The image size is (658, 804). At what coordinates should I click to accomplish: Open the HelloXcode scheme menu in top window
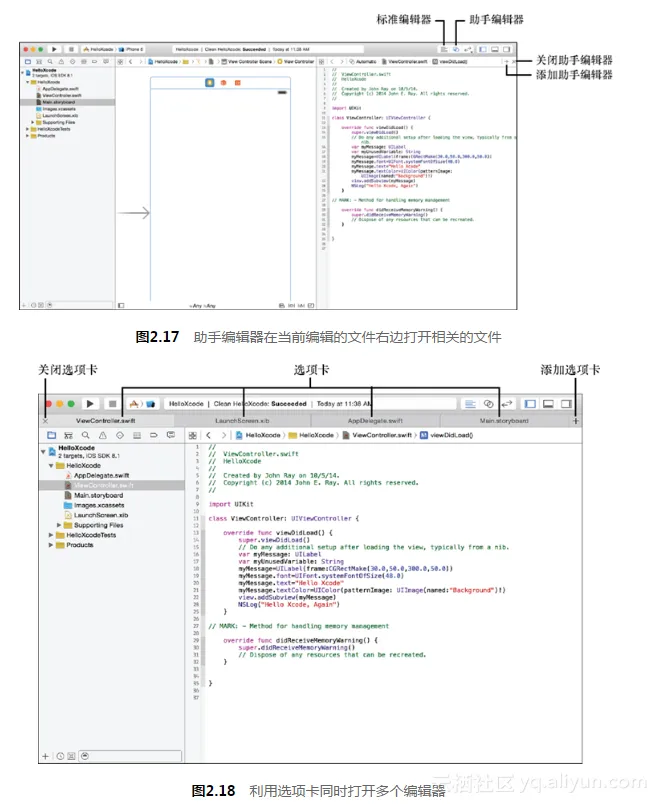point(98,49)
